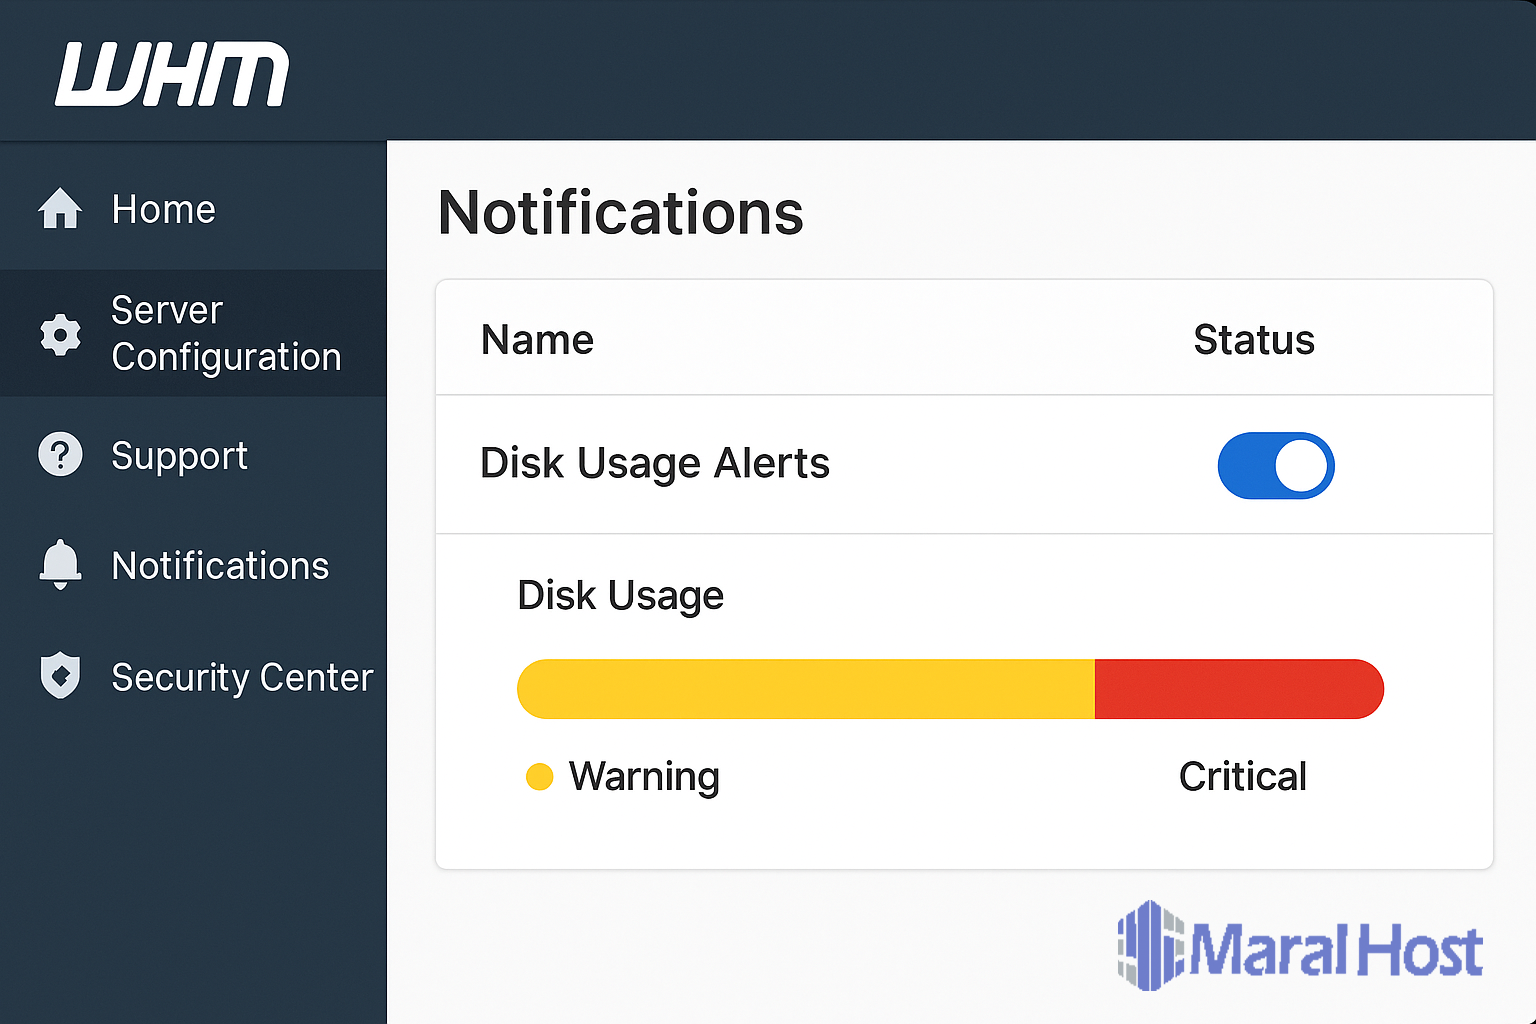Click the Notifications bell icon
This screenshot has height=1024, width=1536.
click(60, 565)
